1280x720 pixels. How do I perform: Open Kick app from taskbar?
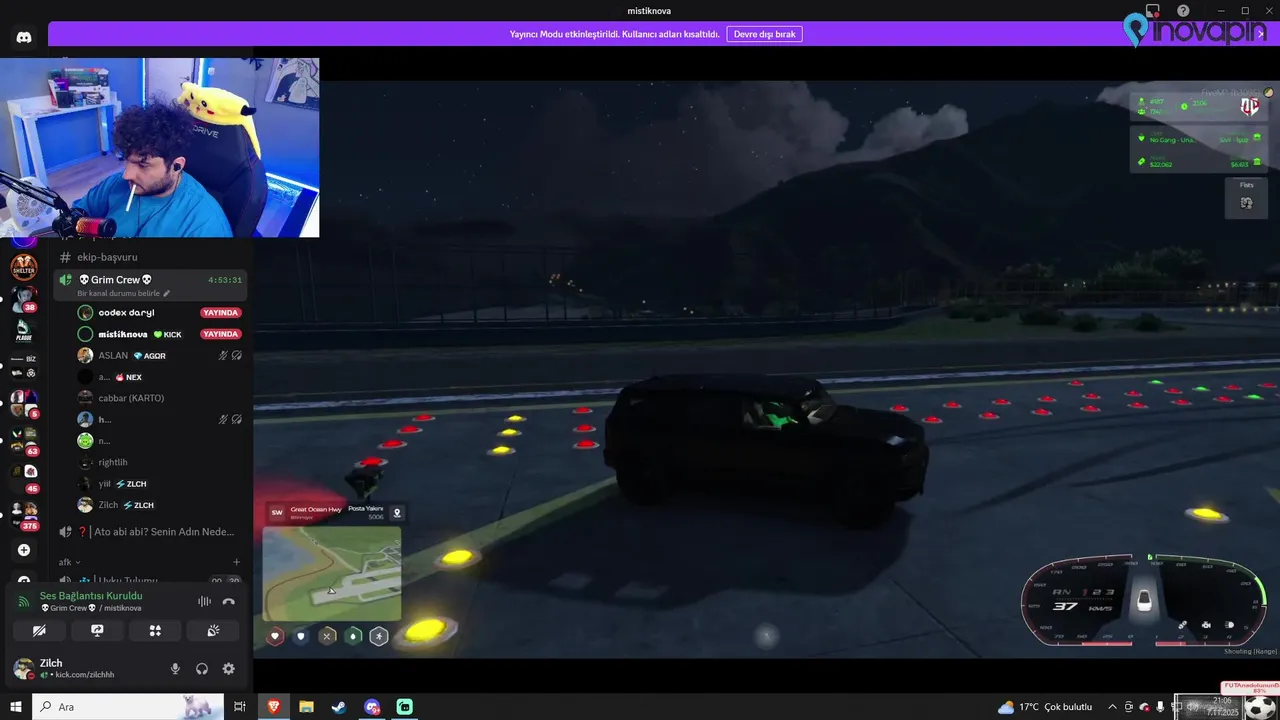pos(405,707)
